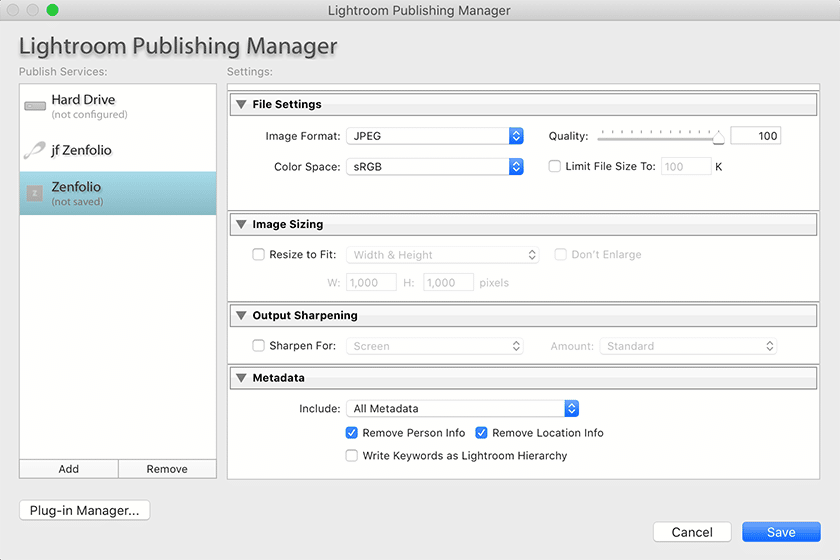Open the Sharpen For Screen dropdown
Screen dimensions: 840x560
point(434,346)
